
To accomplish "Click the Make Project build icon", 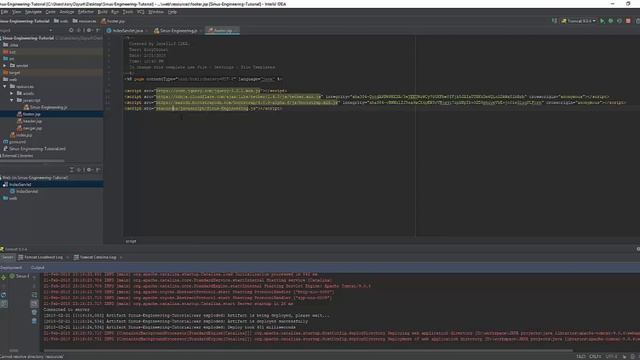I will coord(554,21).
